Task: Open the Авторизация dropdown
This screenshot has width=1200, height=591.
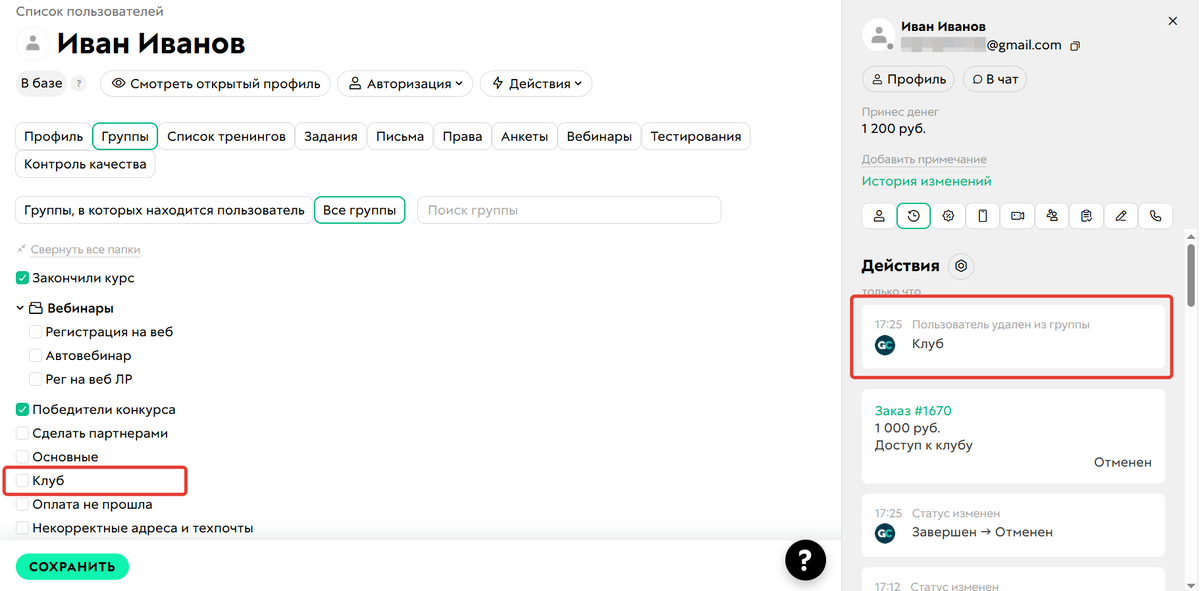Action: [405, 84]
